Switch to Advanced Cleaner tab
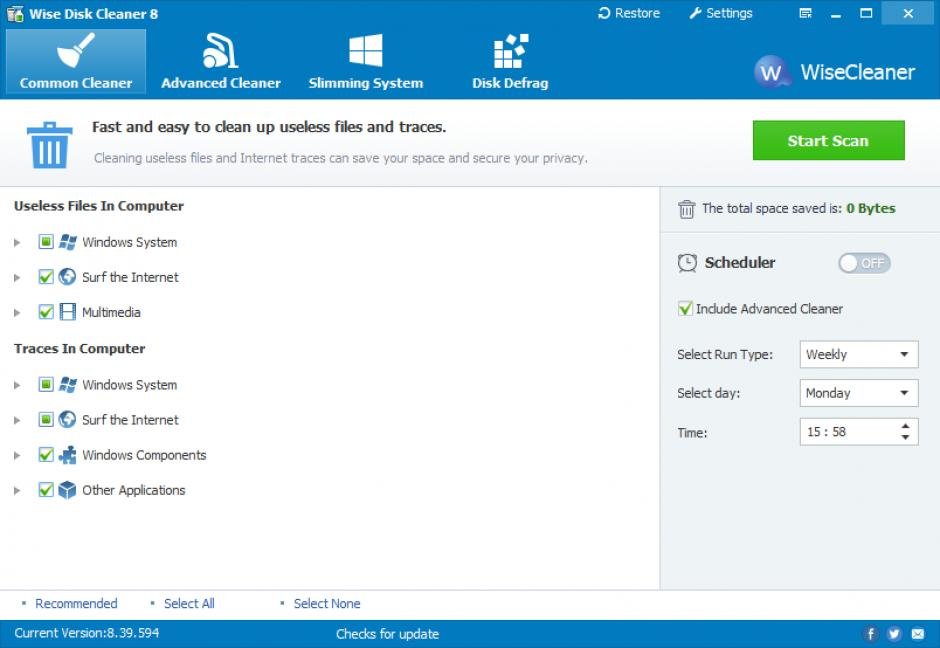The width and height of the screenshot is (940, 648). point(221,61)
